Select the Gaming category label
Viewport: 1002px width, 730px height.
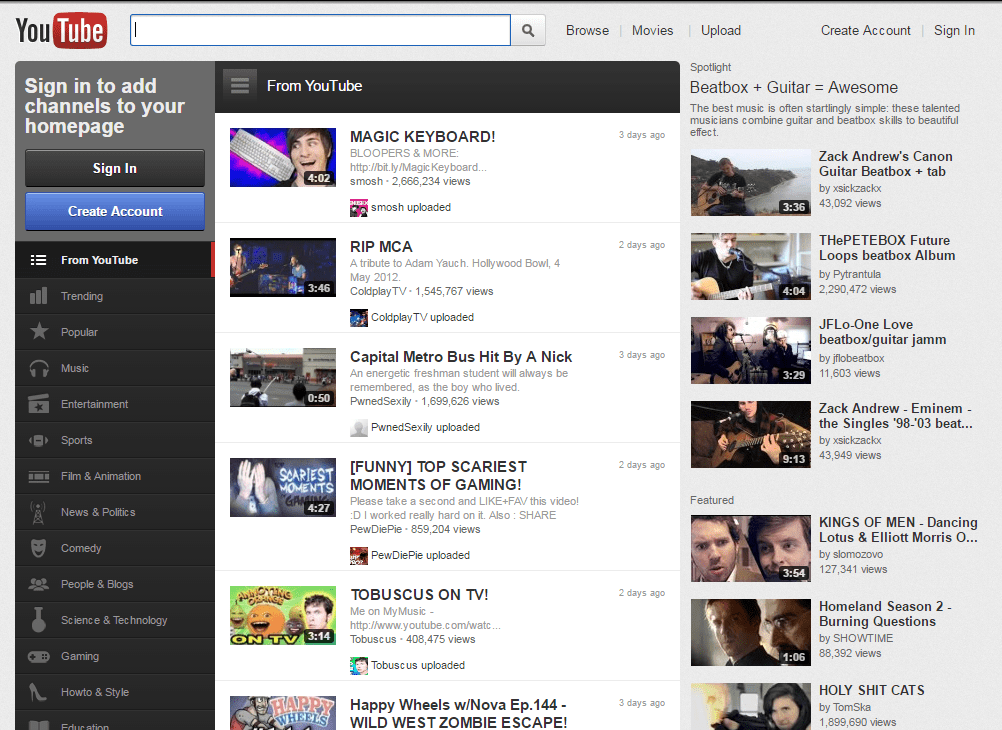[80, 656]
